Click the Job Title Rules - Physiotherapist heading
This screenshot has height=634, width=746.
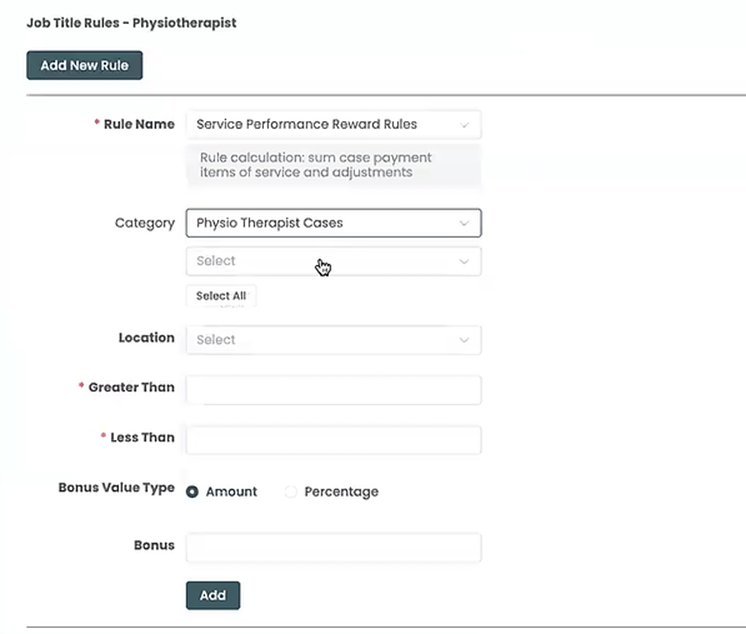[x=131, y=22]
